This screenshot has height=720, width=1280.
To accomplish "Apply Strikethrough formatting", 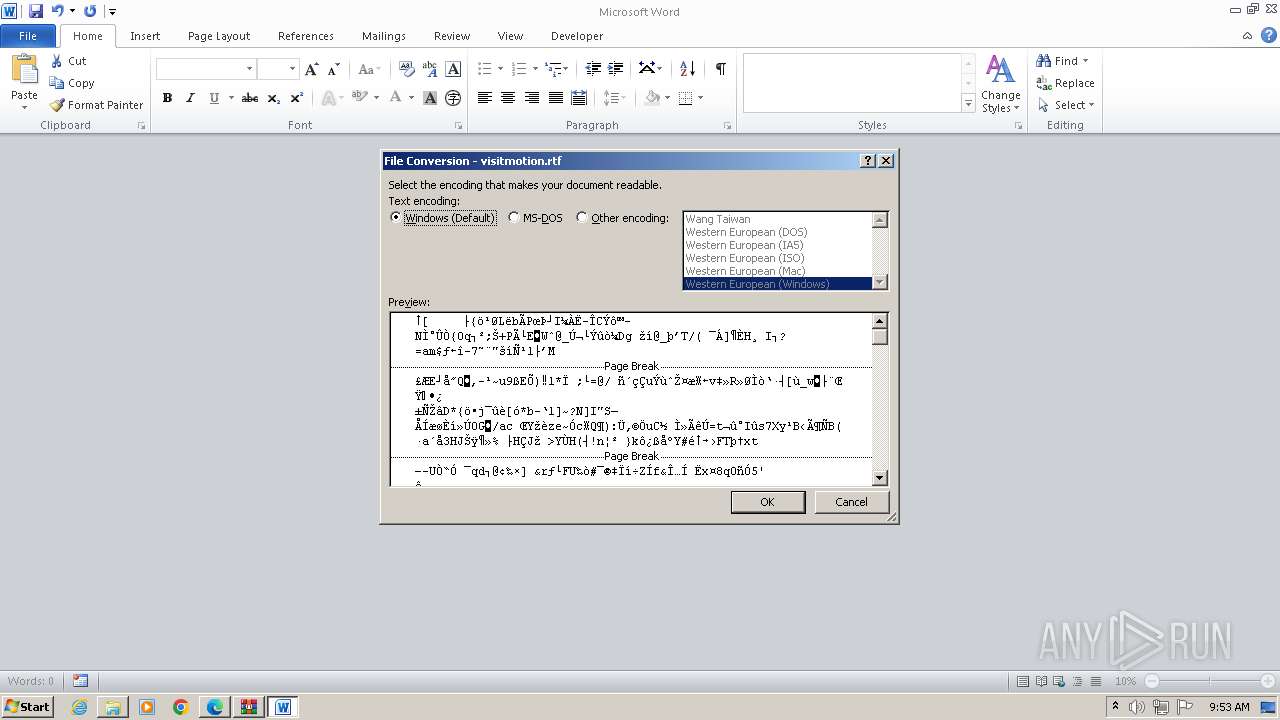I will tap(250, 98).
